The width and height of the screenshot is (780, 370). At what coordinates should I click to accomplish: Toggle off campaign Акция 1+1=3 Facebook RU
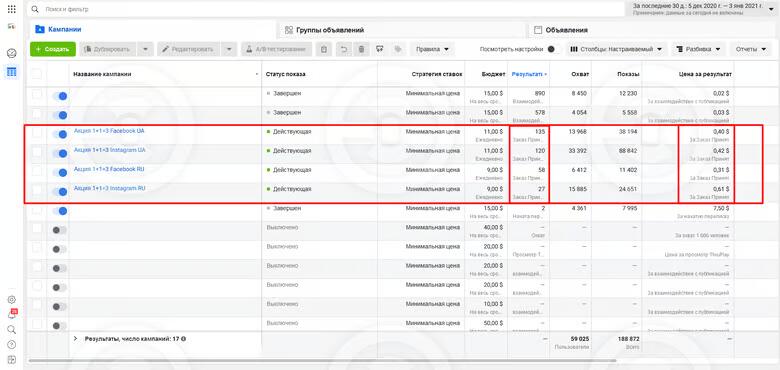pyautogui.click(x=60, y=173)
